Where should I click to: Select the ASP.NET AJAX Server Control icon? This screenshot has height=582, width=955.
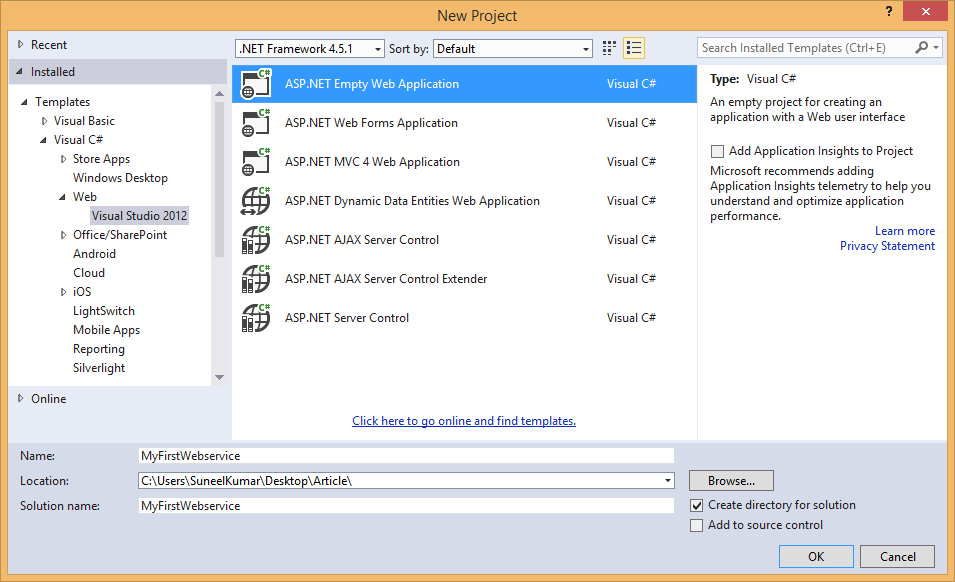tap(257, 239)
